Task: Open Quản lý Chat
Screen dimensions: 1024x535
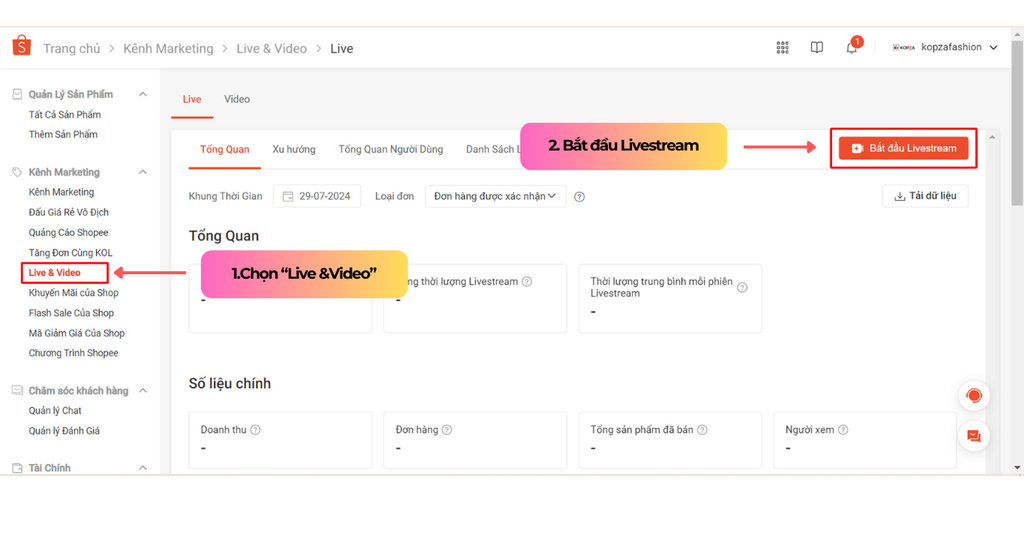Action: pyautogui.click(x=55, y=411)
